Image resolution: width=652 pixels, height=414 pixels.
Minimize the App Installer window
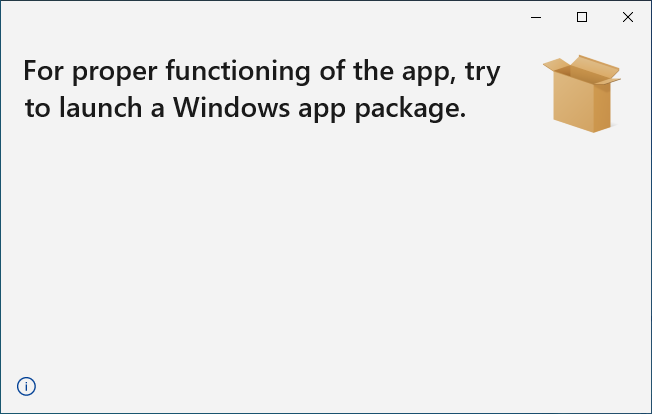[x=536, y=17]
